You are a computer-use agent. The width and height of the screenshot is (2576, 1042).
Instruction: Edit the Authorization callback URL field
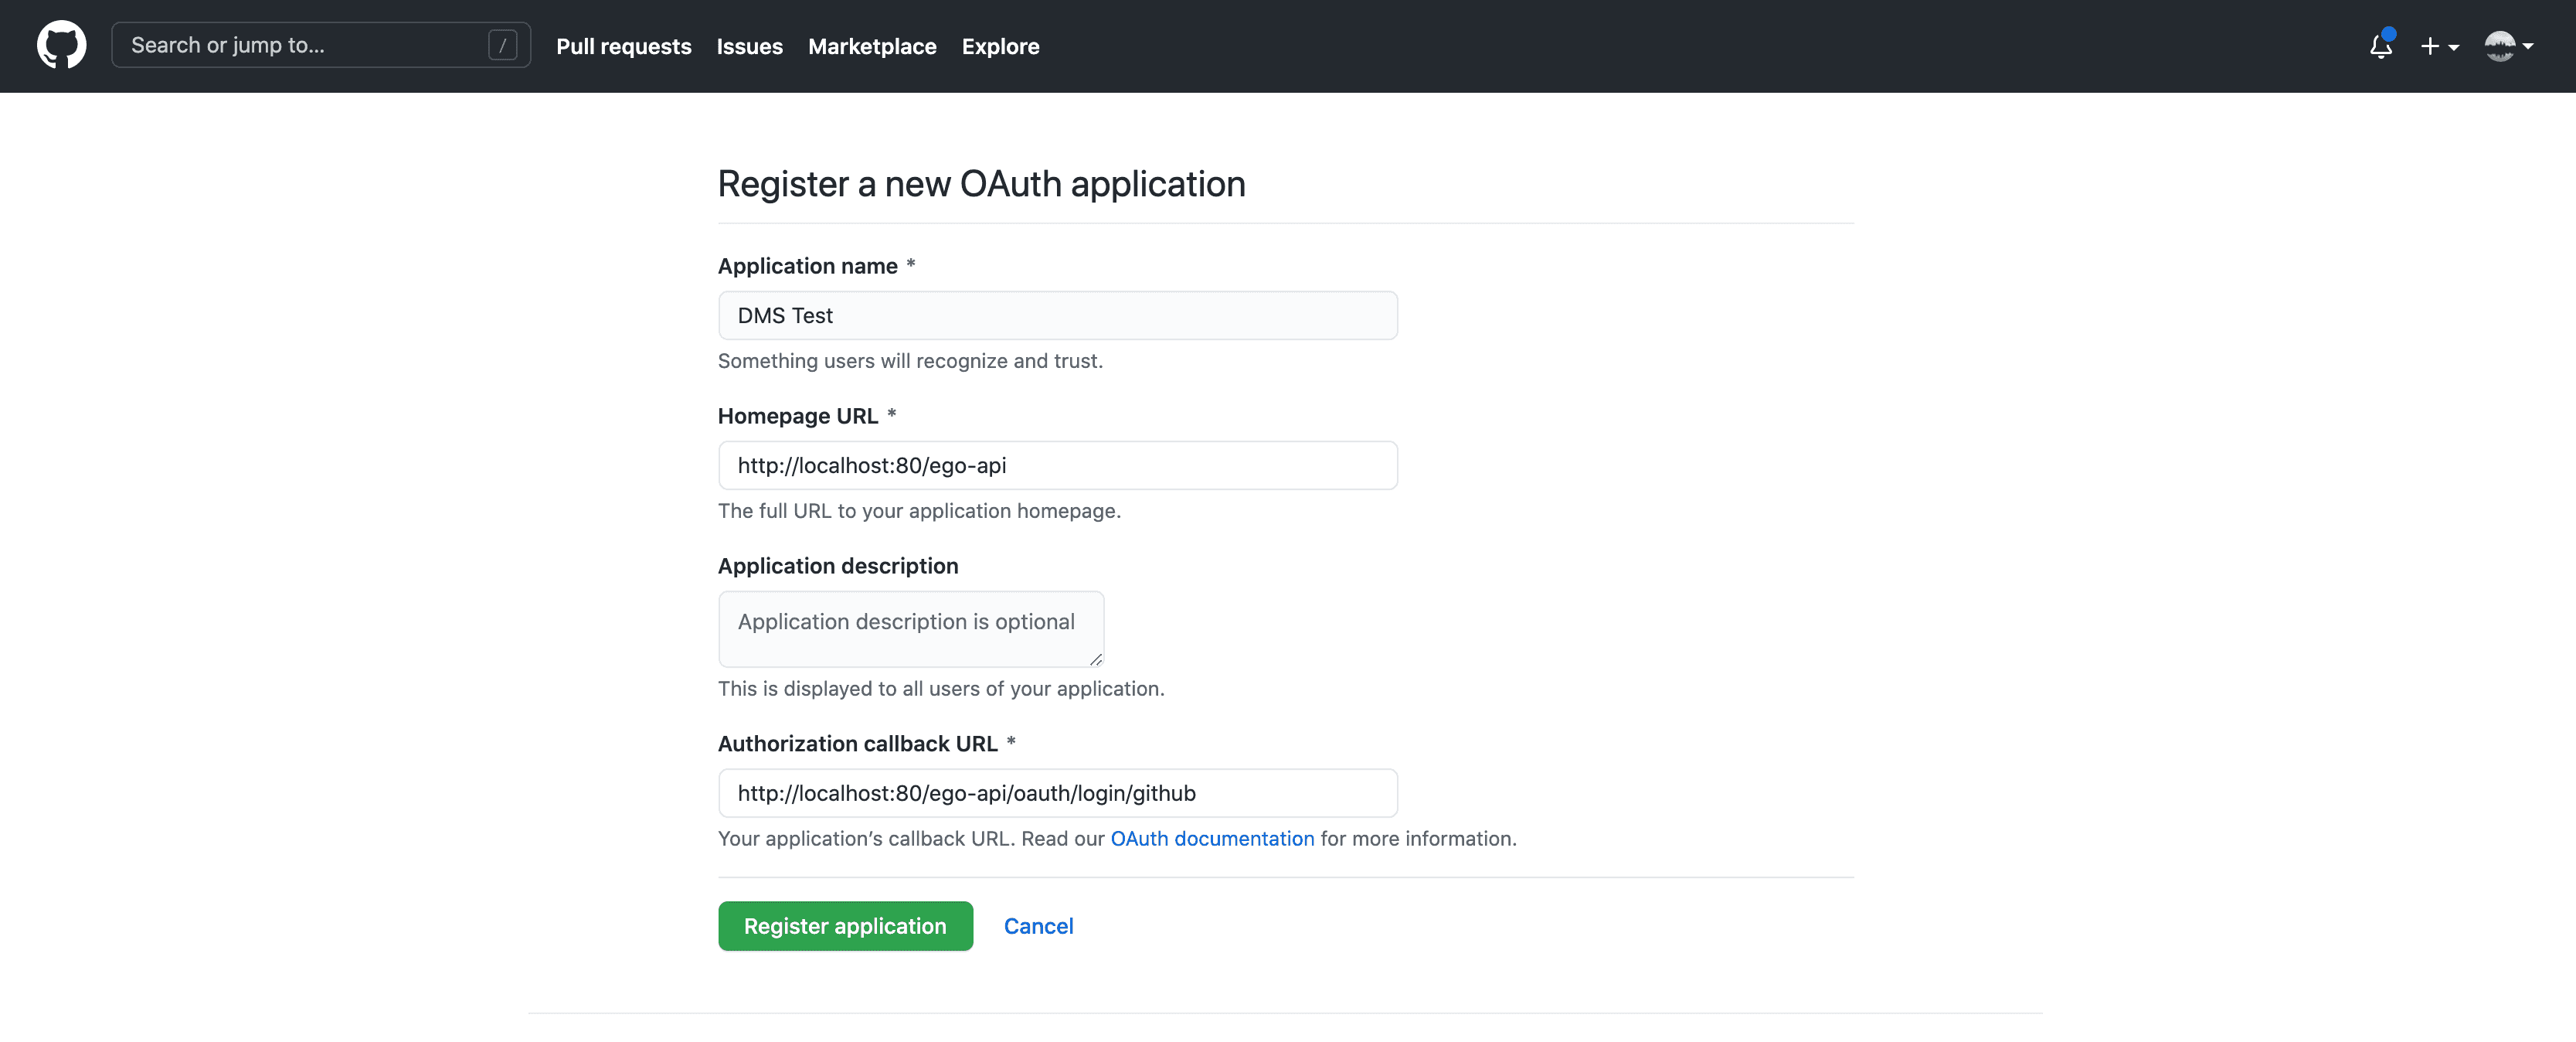(x=1058, y=794)
